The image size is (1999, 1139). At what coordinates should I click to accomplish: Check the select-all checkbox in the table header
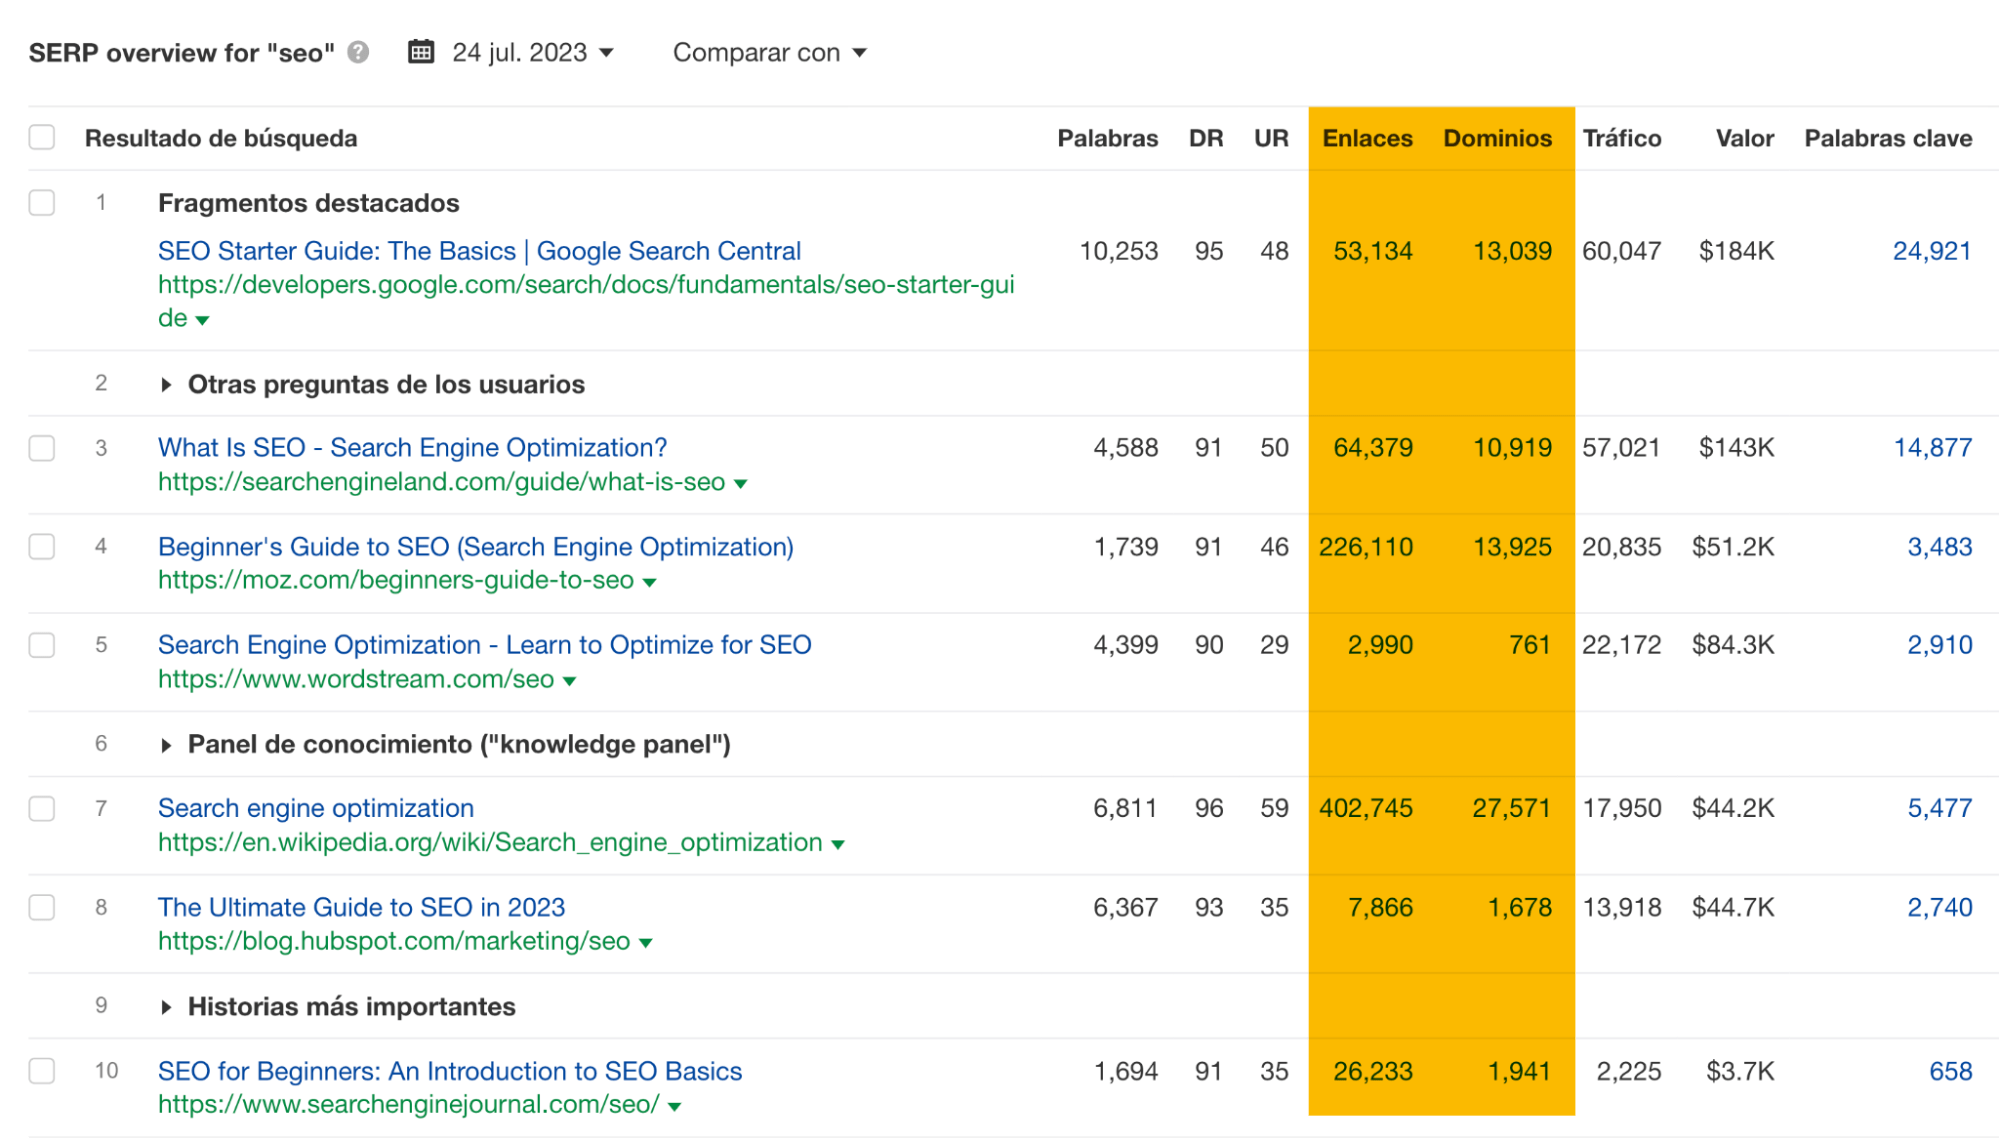click(x=42, y=136)
